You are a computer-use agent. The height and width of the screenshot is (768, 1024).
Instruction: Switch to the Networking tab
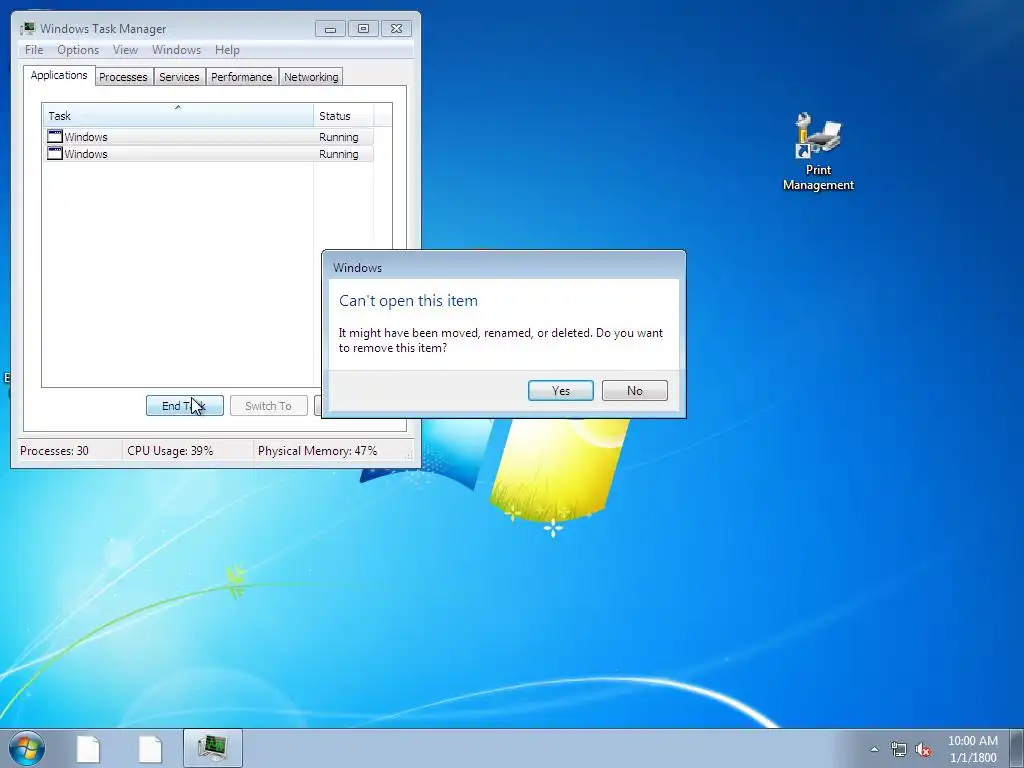pos(311,77)
